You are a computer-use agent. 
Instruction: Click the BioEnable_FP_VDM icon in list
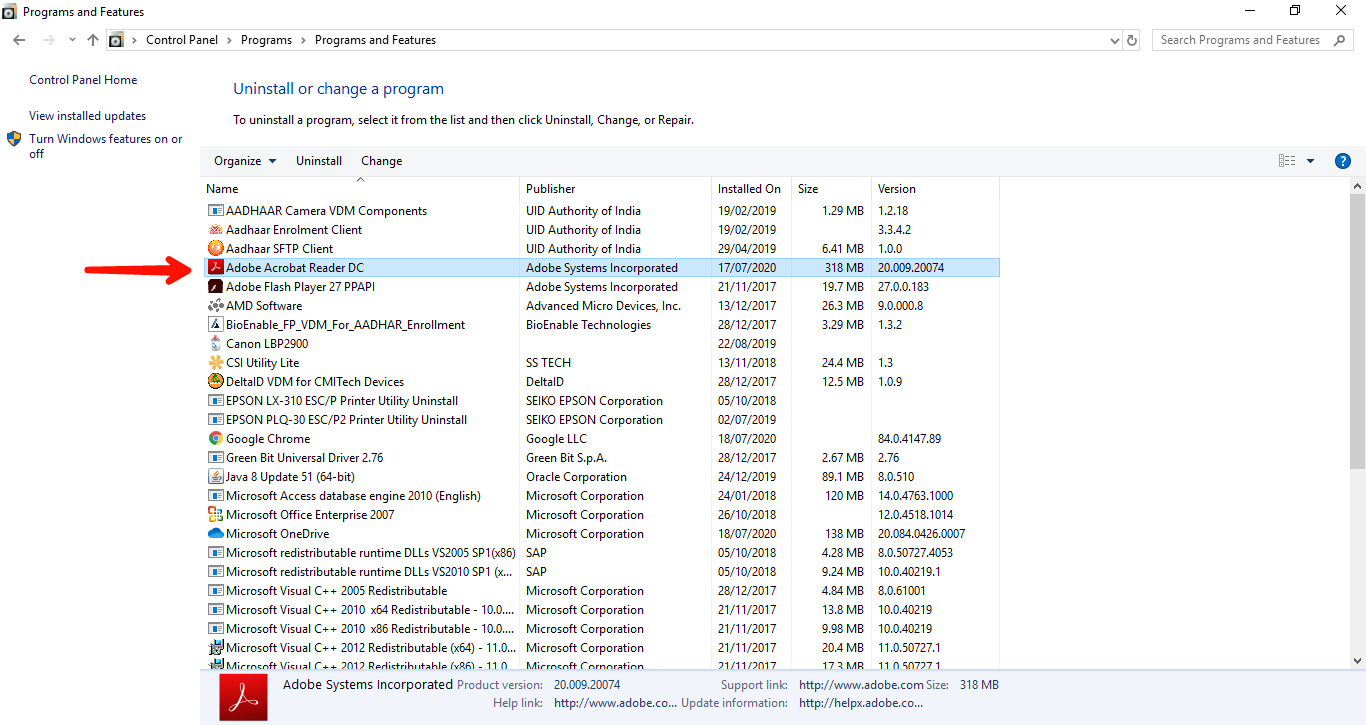click(215, 325)
